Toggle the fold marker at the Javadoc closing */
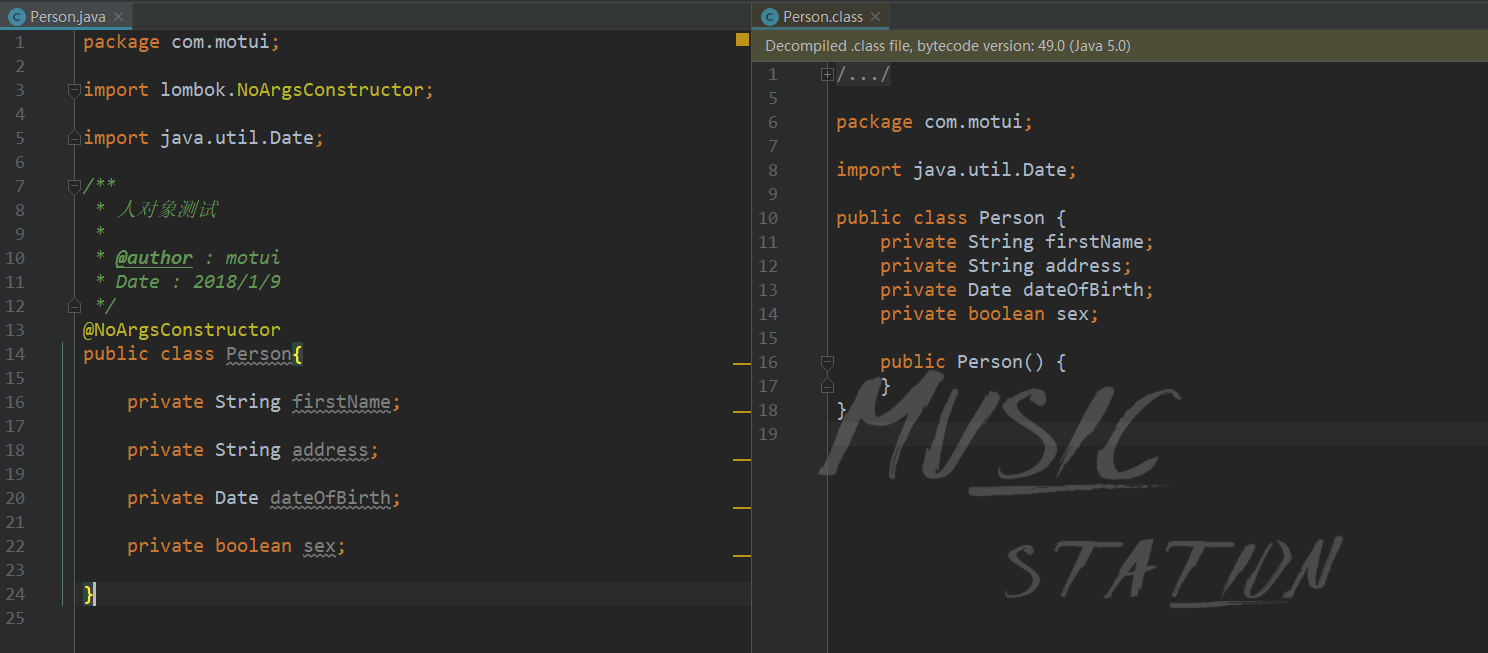 [x=74, y=306]
